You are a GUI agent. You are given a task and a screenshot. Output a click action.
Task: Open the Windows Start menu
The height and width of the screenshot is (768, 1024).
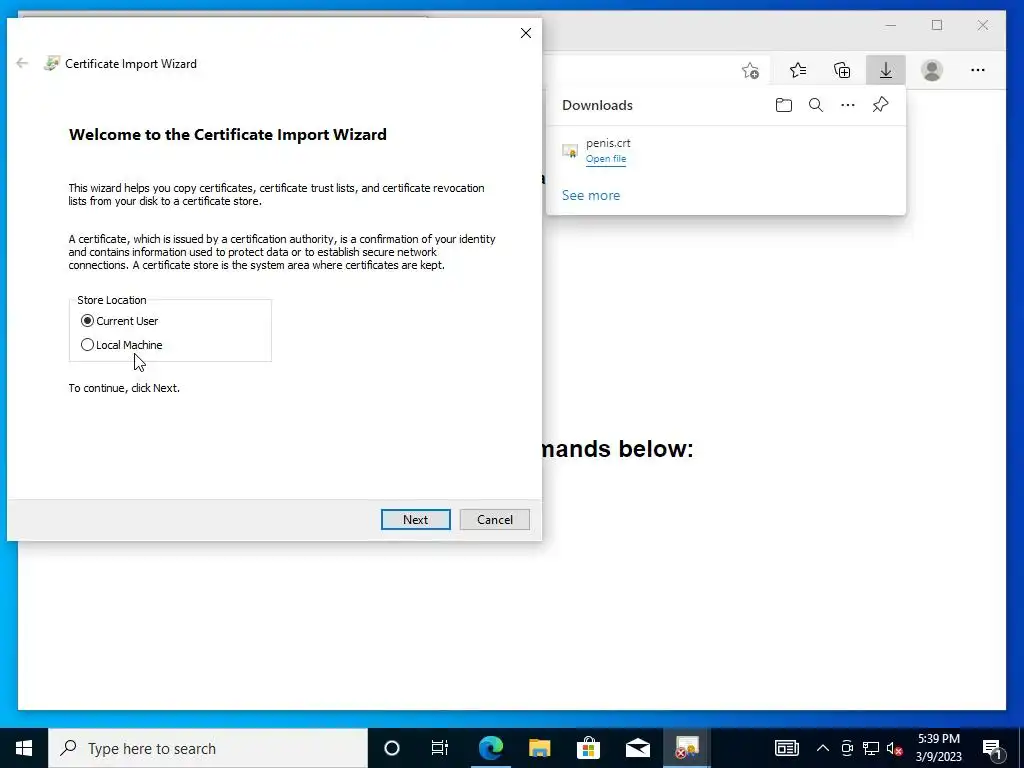pos(24,748)
